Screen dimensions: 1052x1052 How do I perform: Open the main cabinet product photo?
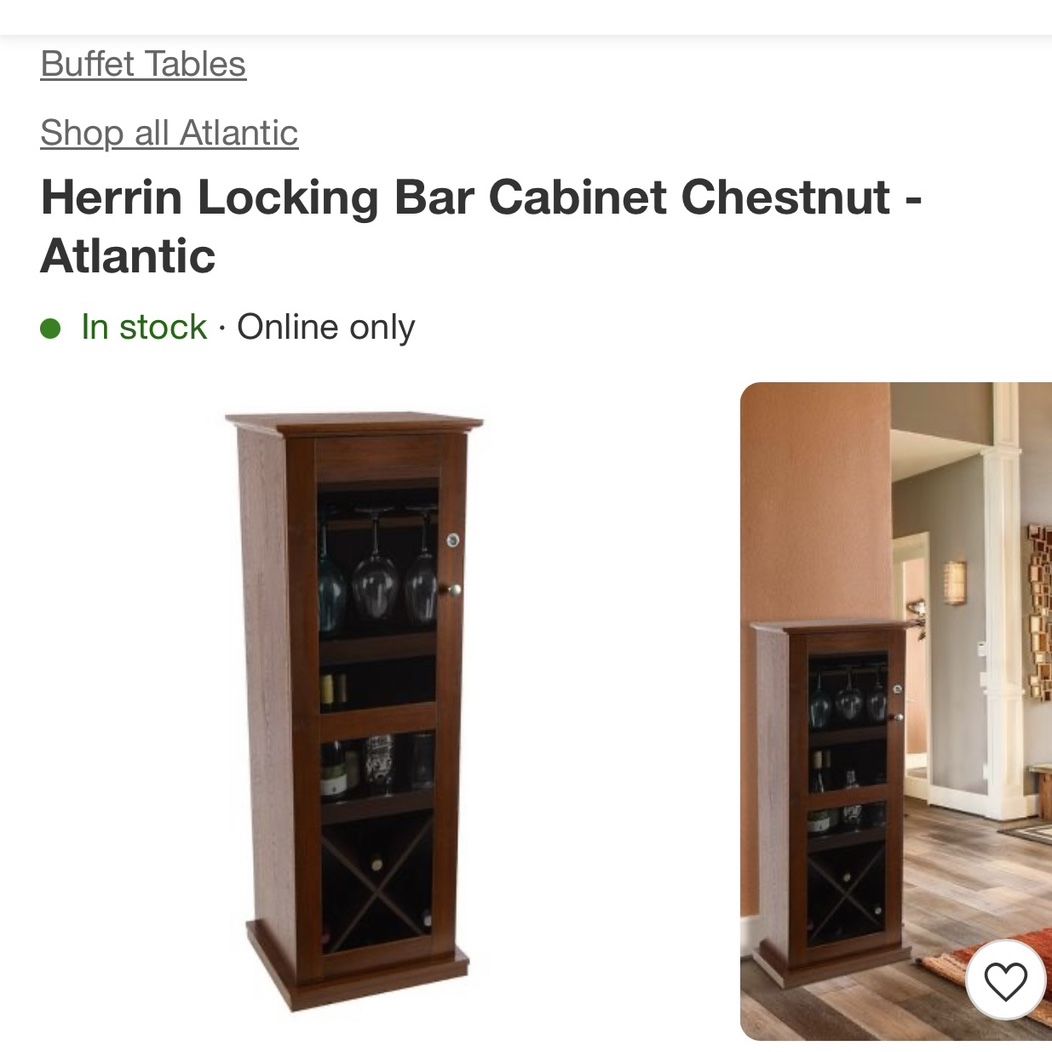(354, 710)
